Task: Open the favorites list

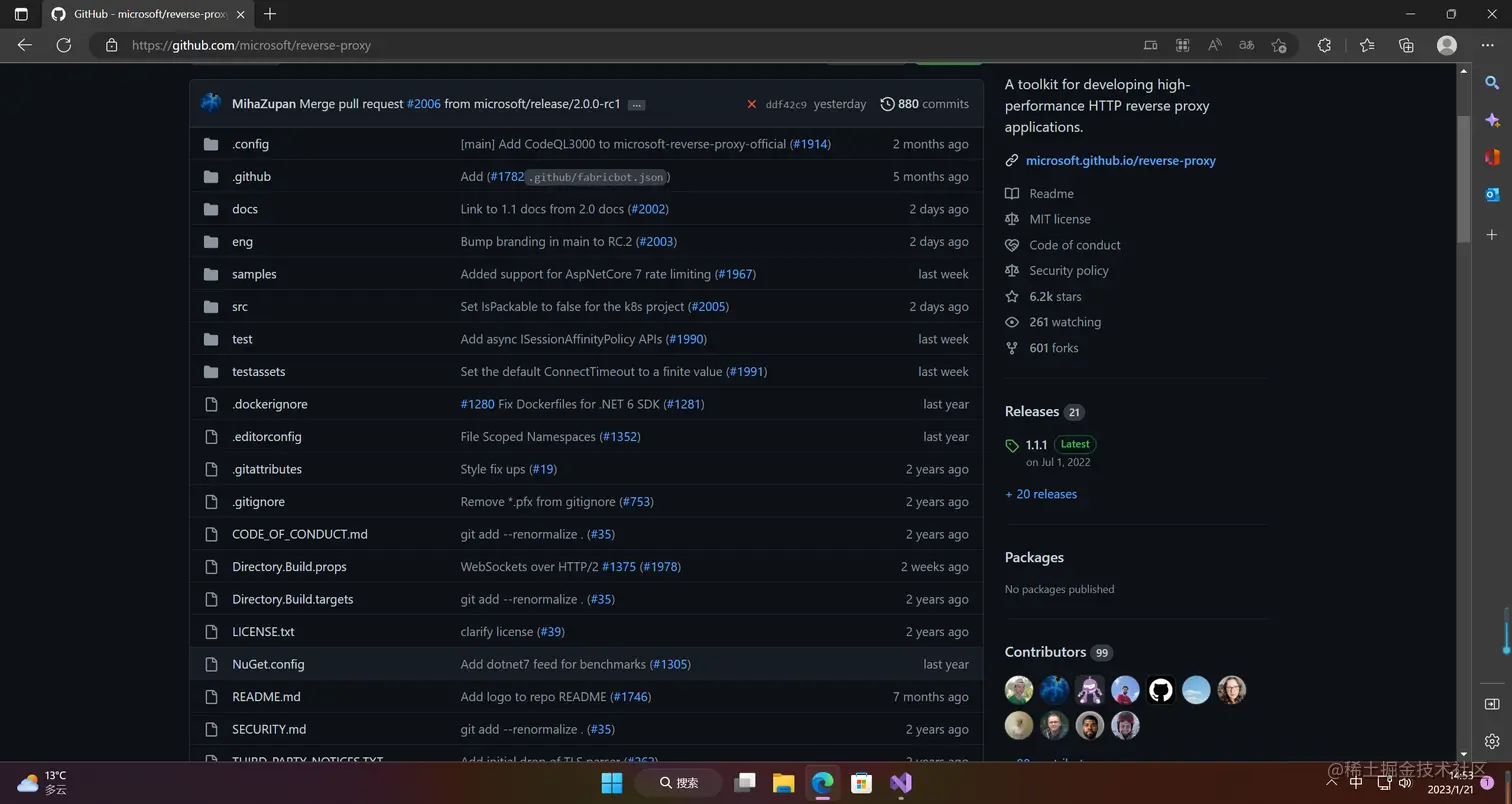Action: (x=1367, y=45)
